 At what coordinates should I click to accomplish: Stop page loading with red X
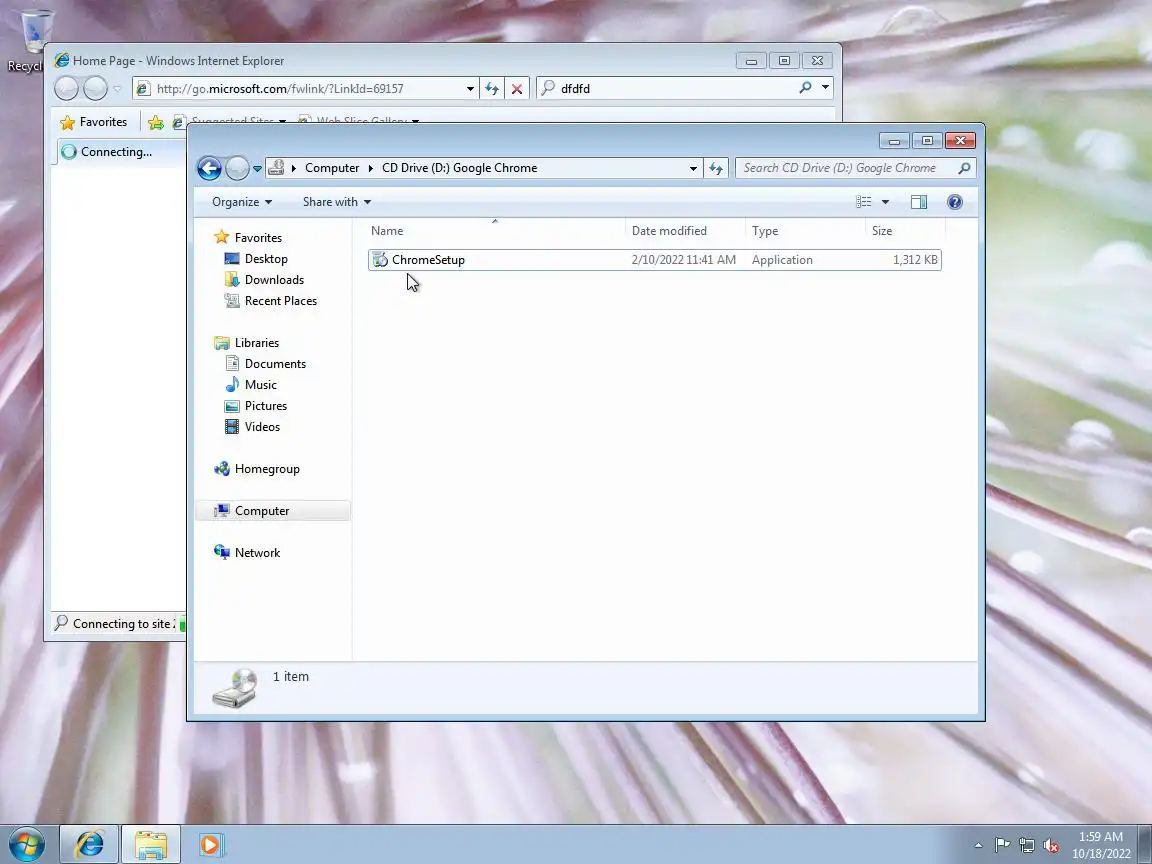[x=516, y=89]
